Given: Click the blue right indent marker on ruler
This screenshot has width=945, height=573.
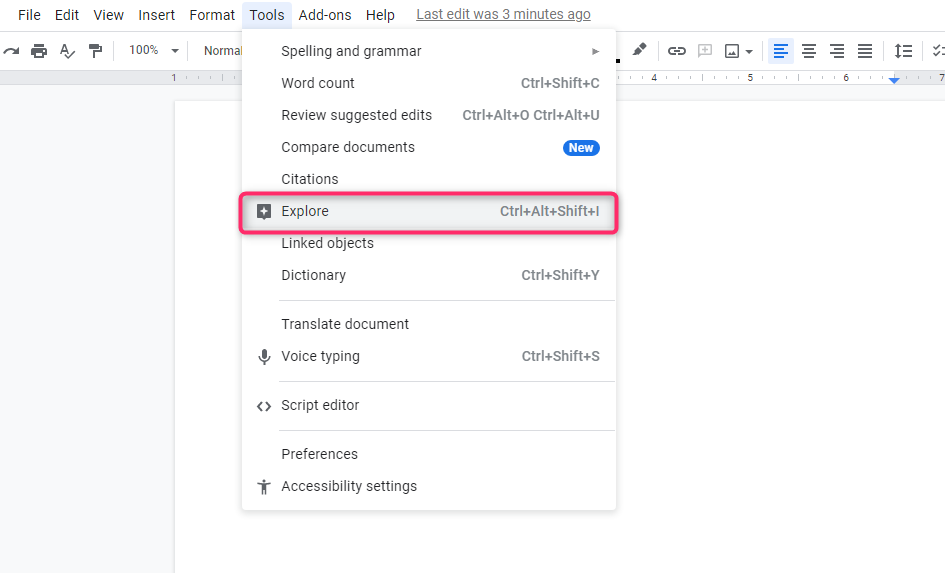Looking at the screenshot, I should [x=894, y=80].
